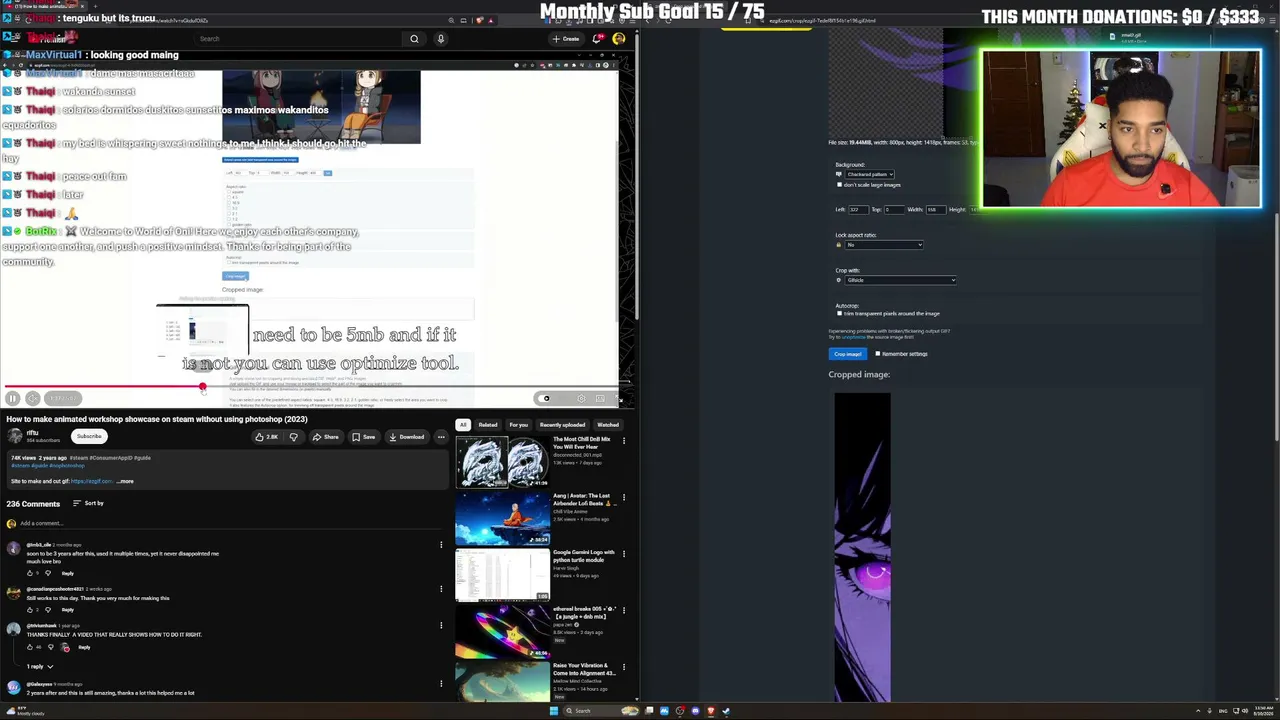Open the ezgif link in description
1280x720 pixels.
[x=91, y=481]
